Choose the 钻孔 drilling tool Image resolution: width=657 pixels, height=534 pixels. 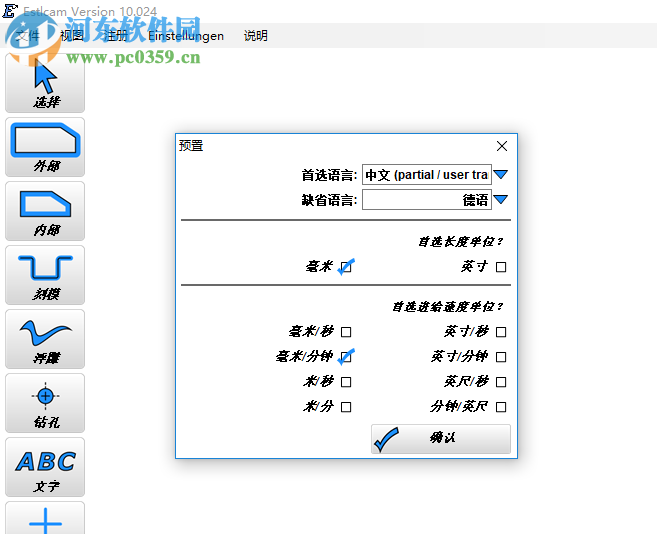click(x=45, y=403)
